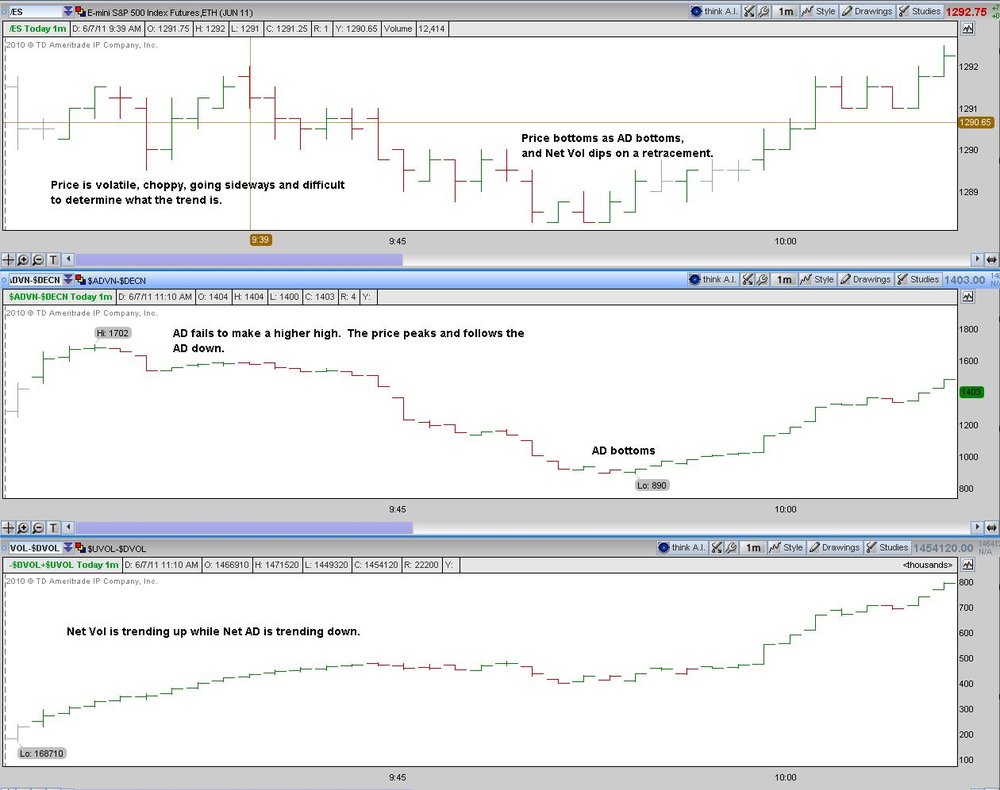Click 'Lo: 168710' bubble on volume chart
This screenshot has height=790, width=1000.
[x=41, y=754]
